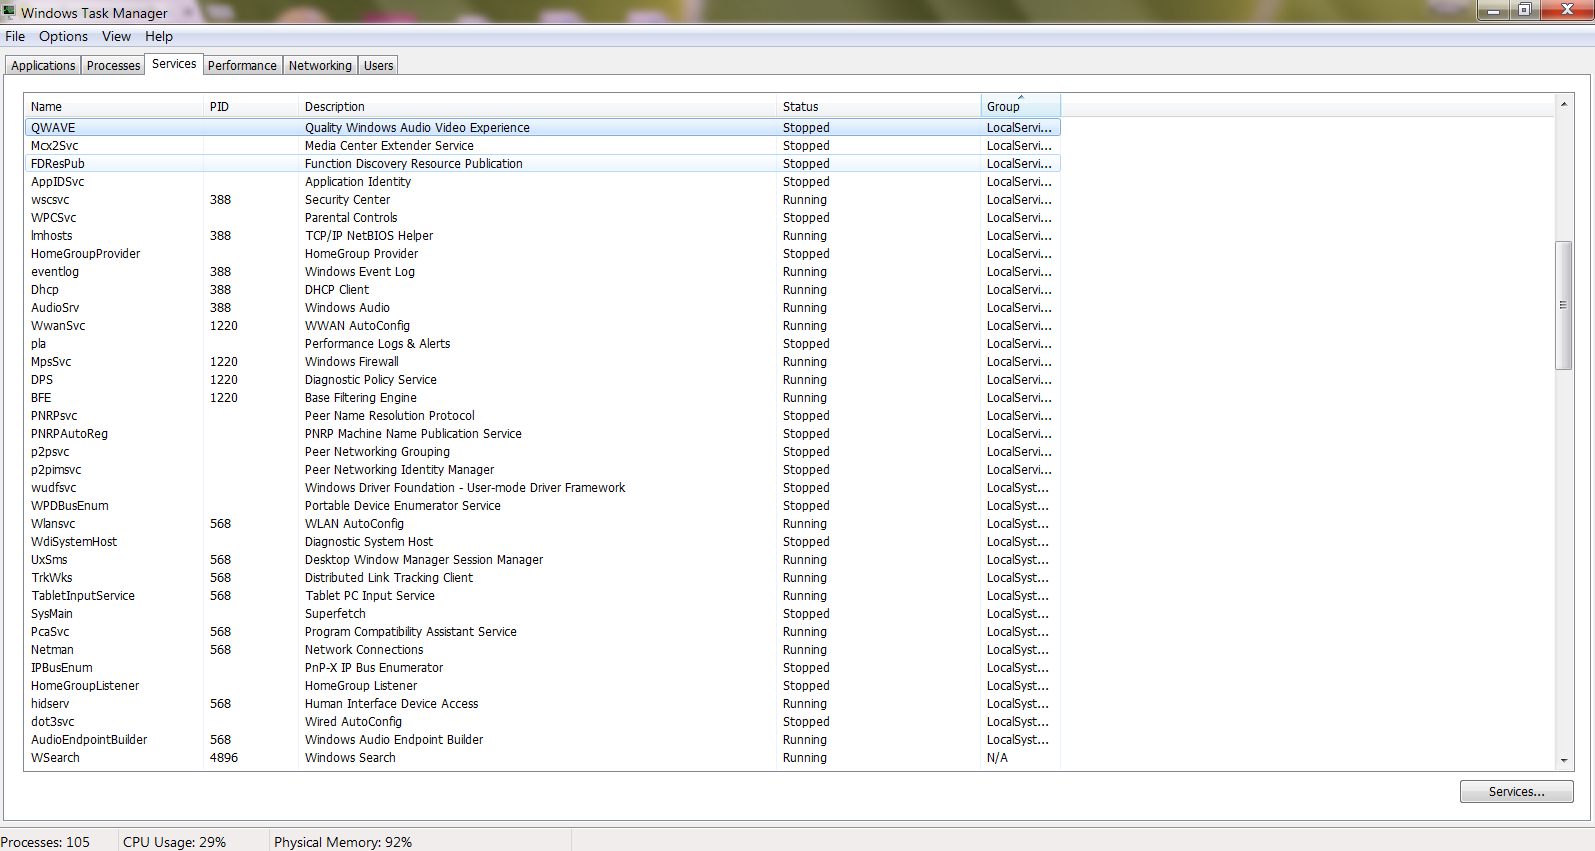Select the MpsSvc service
The width and height of the screenshot is (1595, 851).
[x=542, y=361]
